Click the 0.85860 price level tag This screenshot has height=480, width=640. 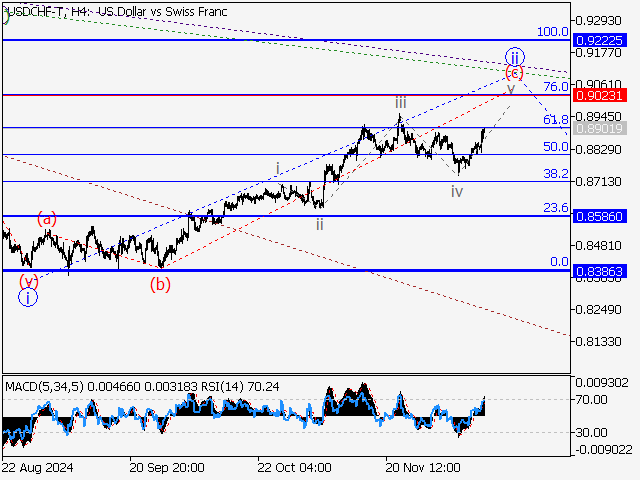pyautogui.click(x=601, y=216)
